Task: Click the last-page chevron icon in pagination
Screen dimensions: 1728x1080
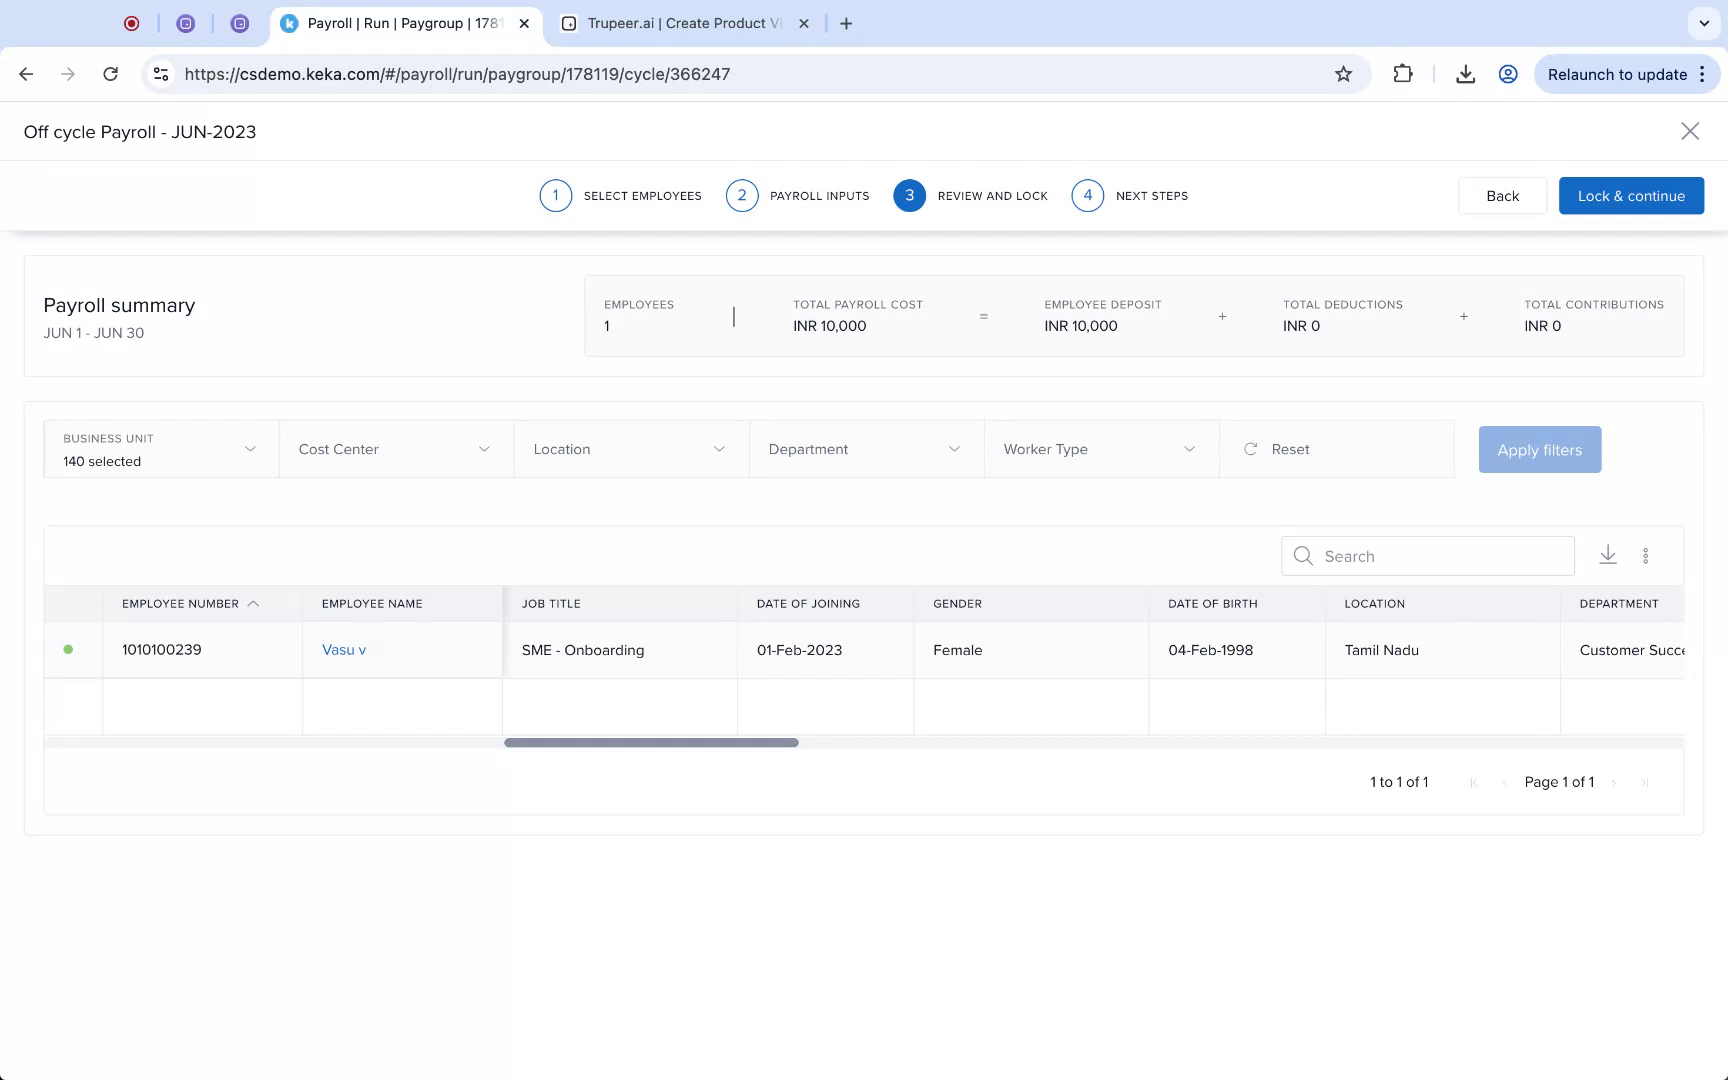Action: pos(1645,782)
